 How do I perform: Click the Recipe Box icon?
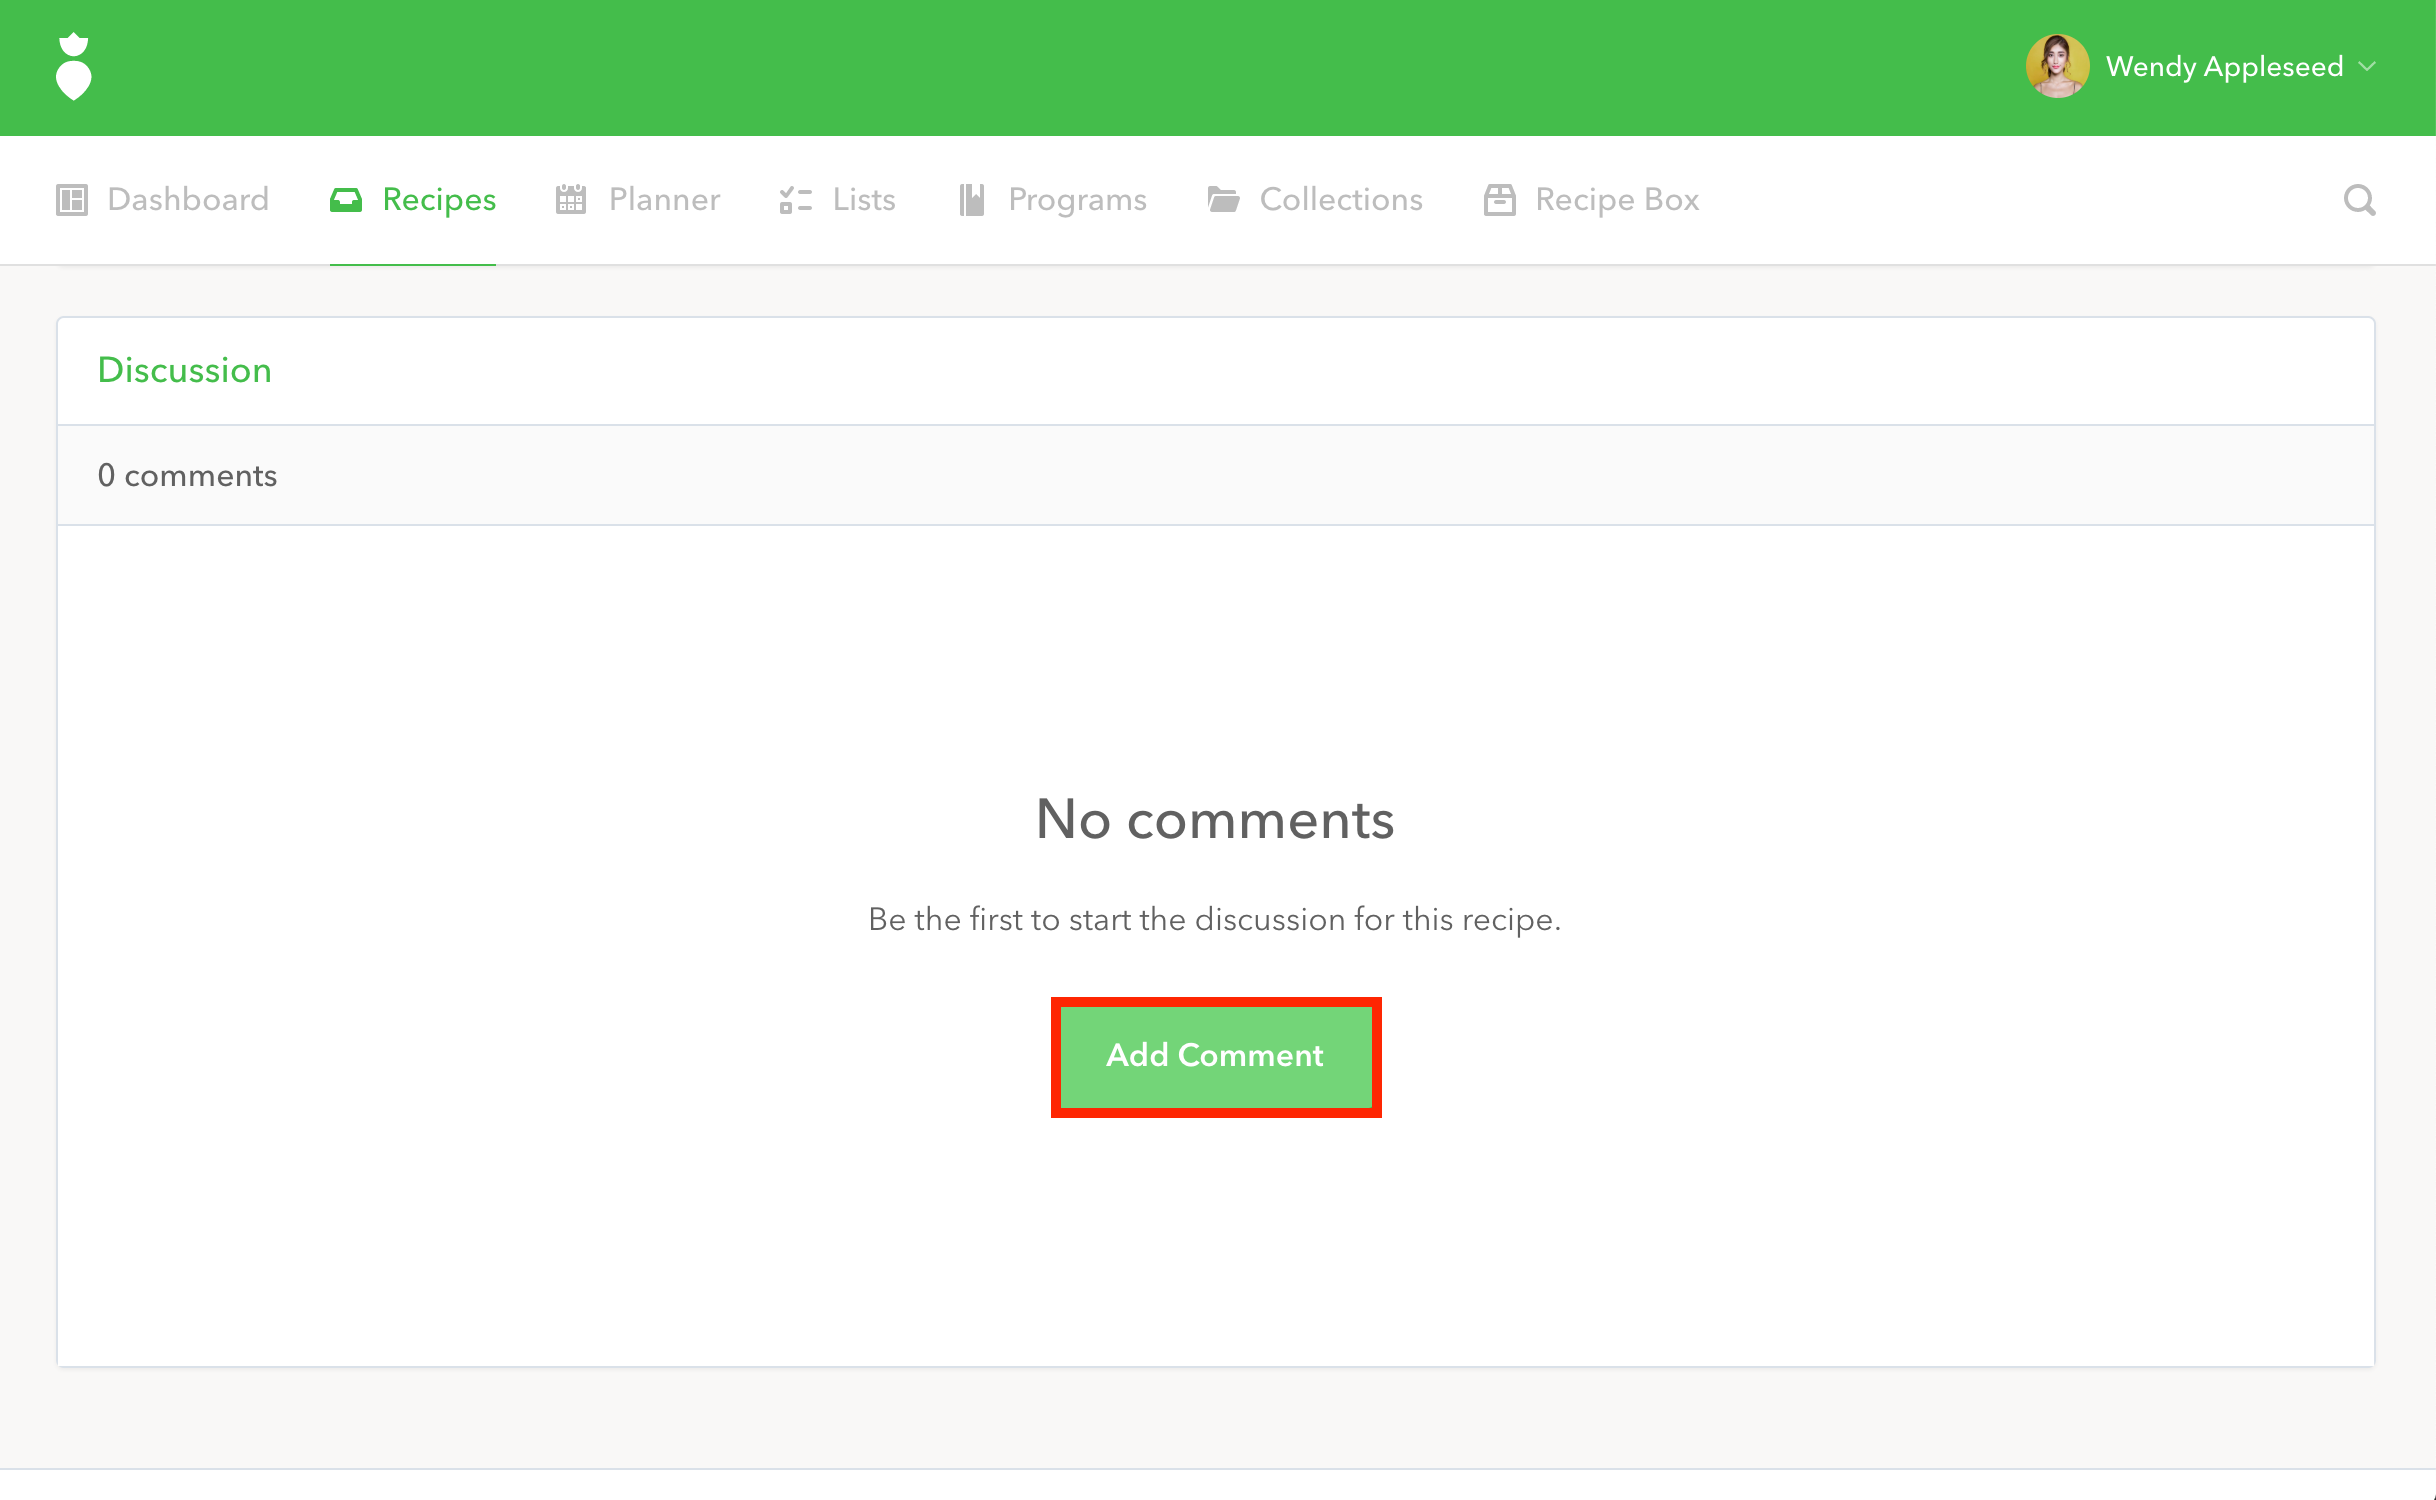(1499, 200)
